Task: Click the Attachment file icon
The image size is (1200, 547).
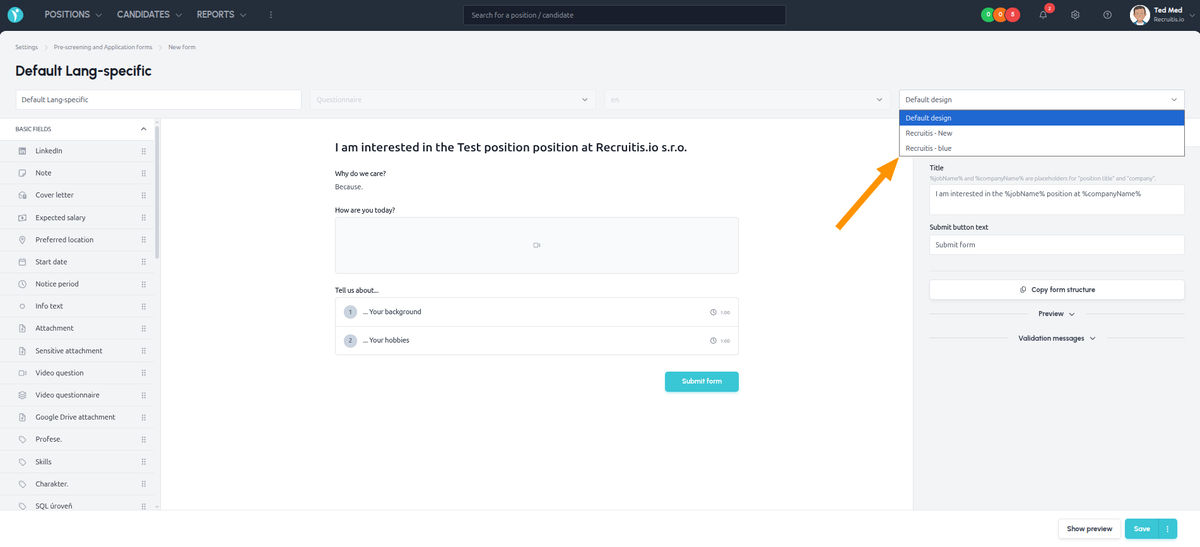Action: click(x=23, y=328)
